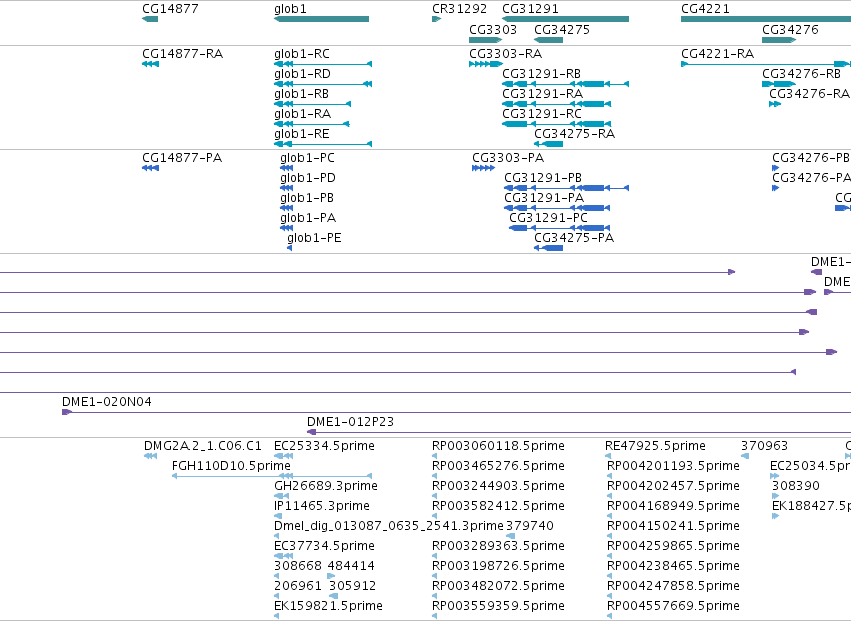Image resolution: width=851 pixels, height=621 pixels.
Task: Select EST RP004168949.5prime
Action: (673, 506)
